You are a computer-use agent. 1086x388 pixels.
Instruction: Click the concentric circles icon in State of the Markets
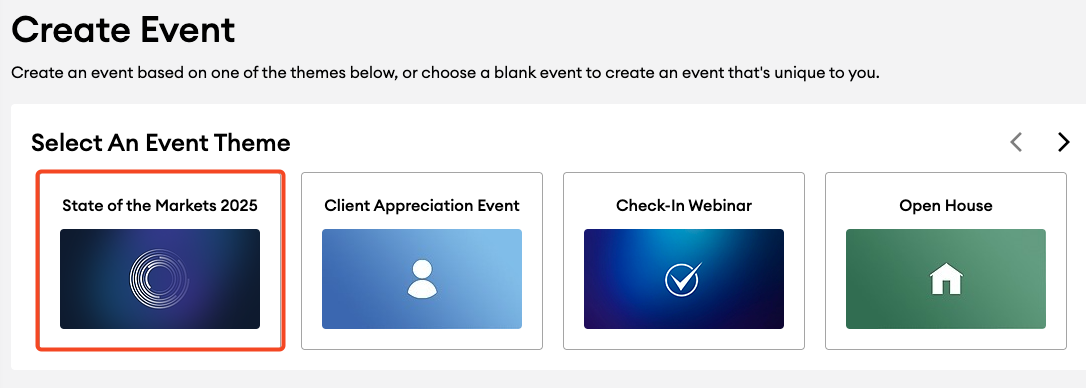159,279
